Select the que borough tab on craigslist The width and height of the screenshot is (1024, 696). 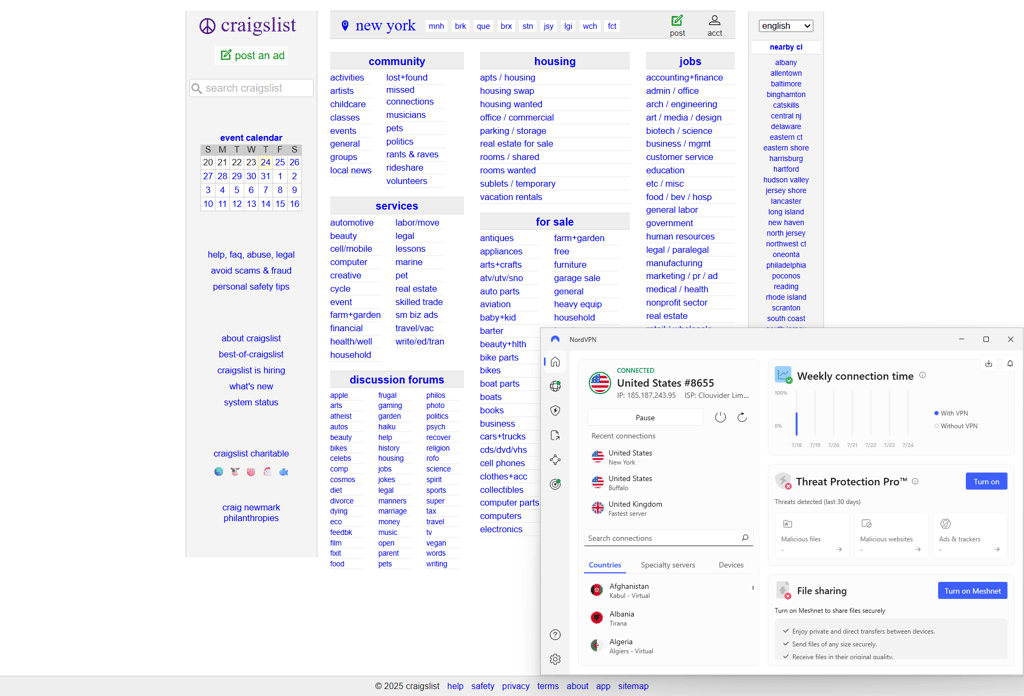483,26
